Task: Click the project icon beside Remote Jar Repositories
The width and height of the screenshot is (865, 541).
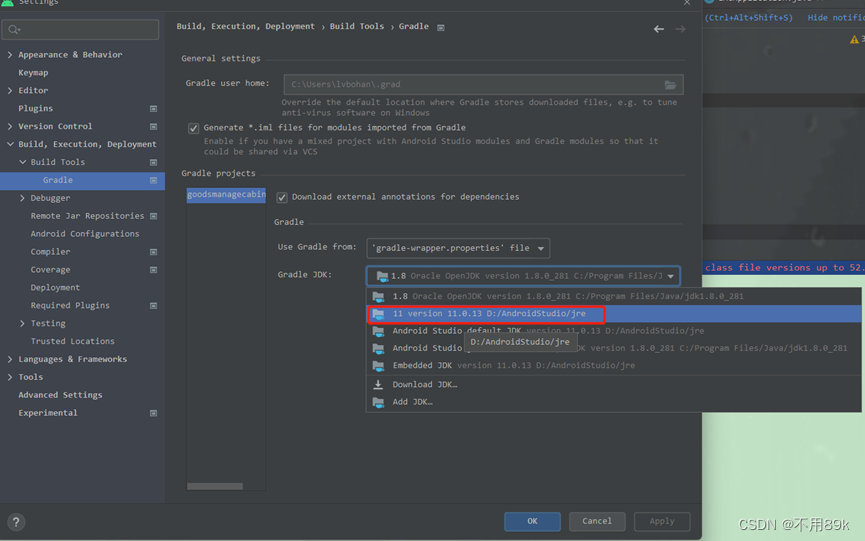Action: 153,216
